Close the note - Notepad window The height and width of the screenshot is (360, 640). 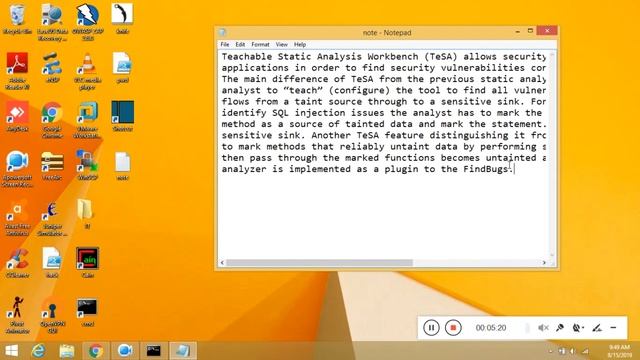[x=547, y=31]
